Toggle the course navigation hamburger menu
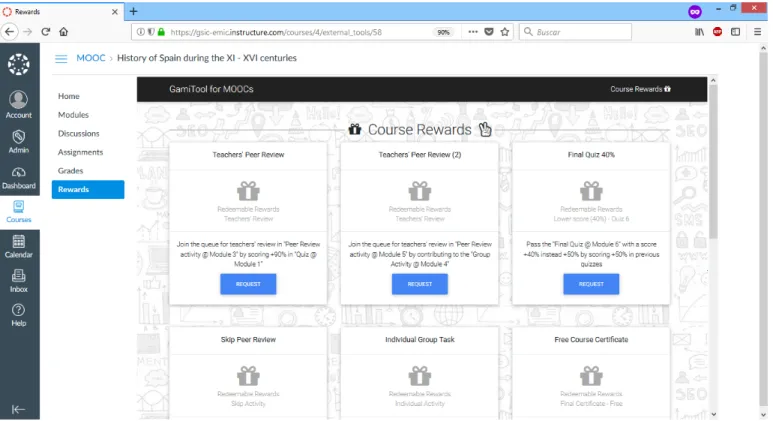773x421 pixels. (x=61, y=59)
